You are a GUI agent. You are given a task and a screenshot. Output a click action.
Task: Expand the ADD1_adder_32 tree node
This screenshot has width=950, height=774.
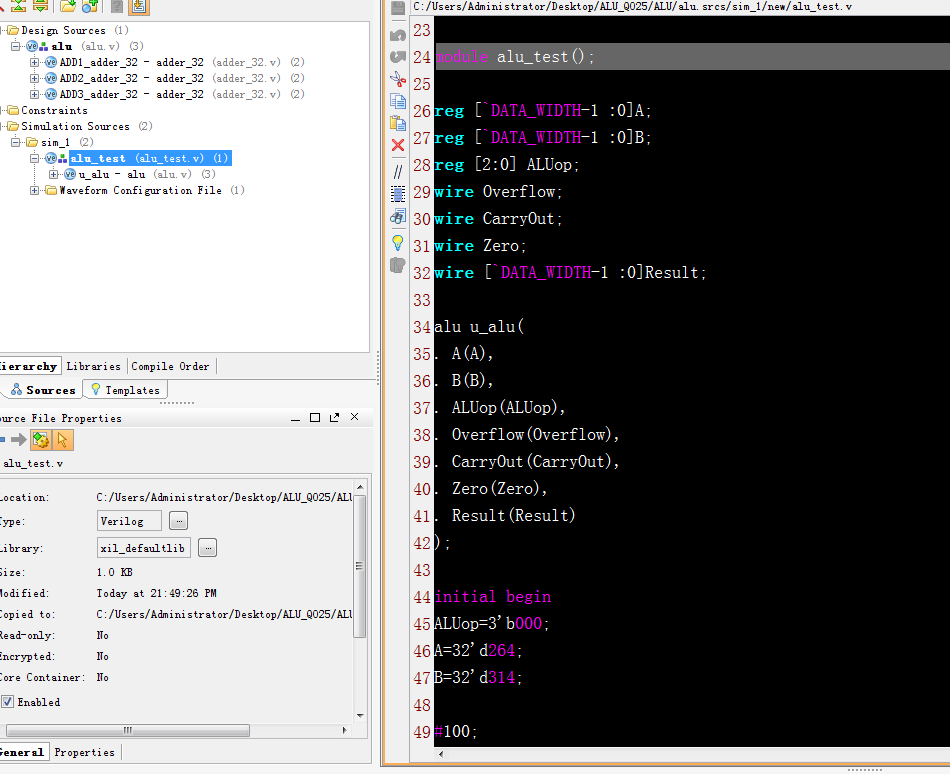pos(35,62)
